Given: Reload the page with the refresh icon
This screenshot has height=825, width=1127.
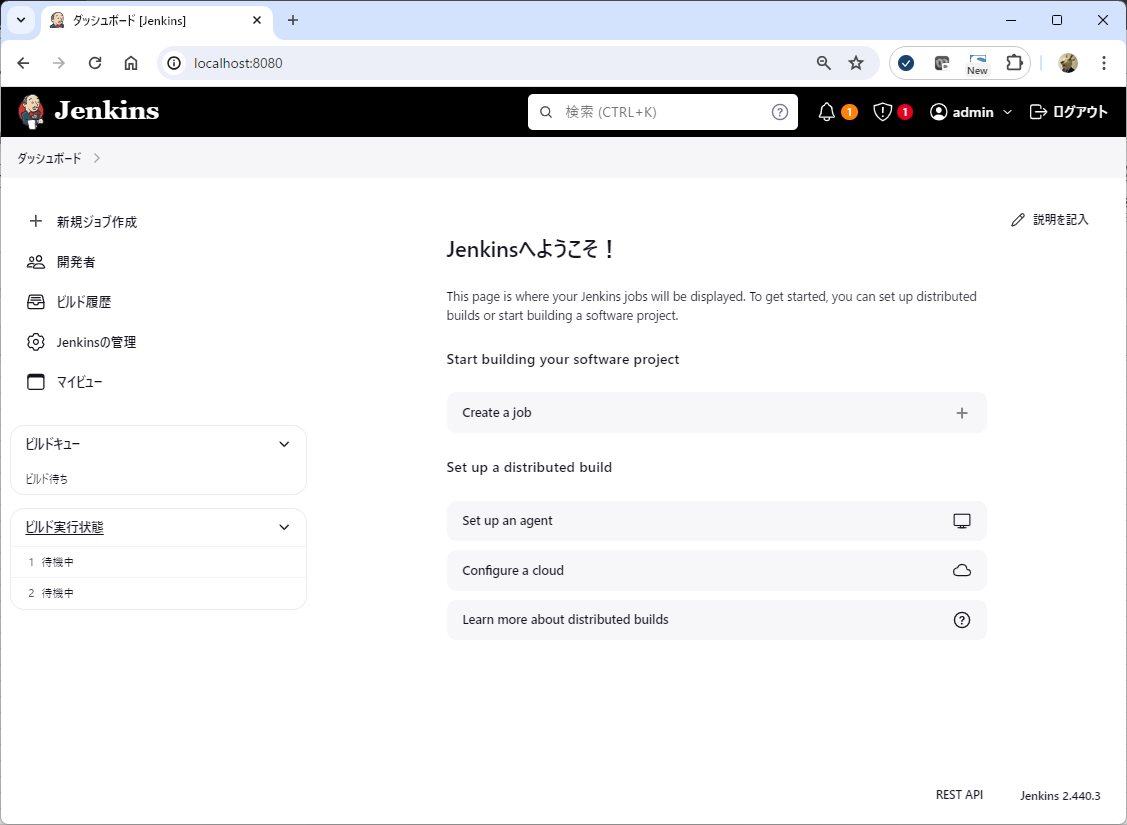Looking at the screenshot, I should click(95, 63).
